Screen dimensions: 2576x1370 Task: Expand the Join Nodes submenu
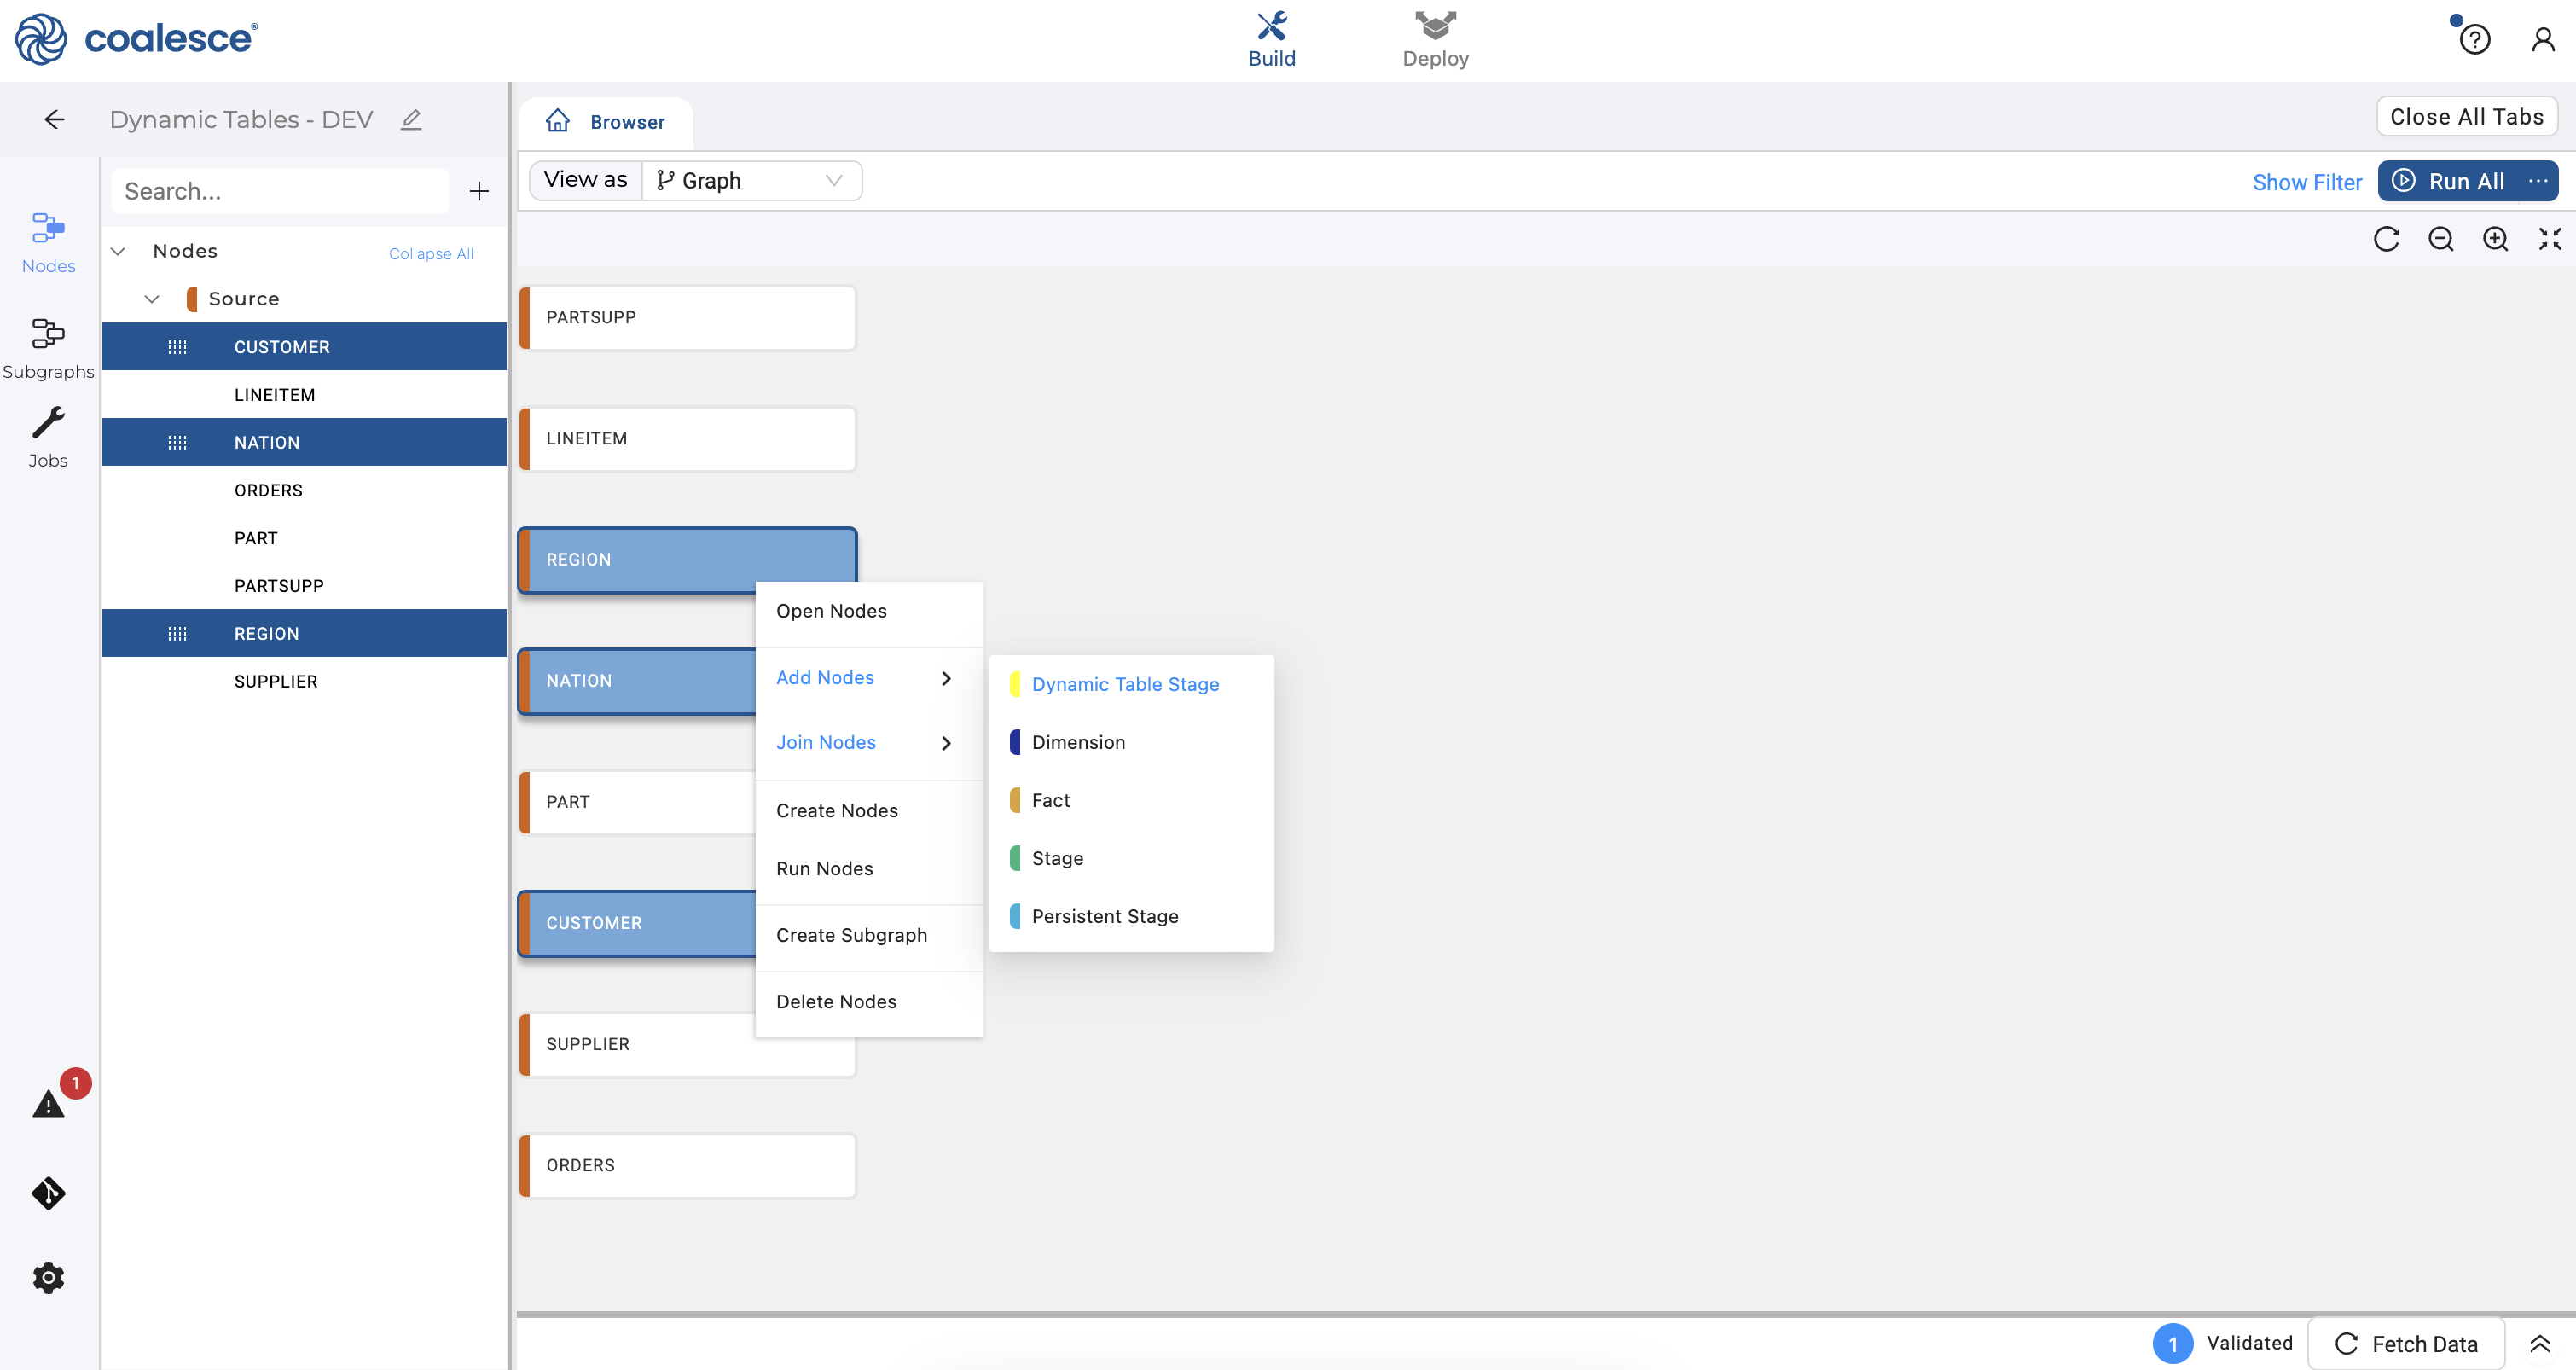pyautogui.click(x=866, y=743)
